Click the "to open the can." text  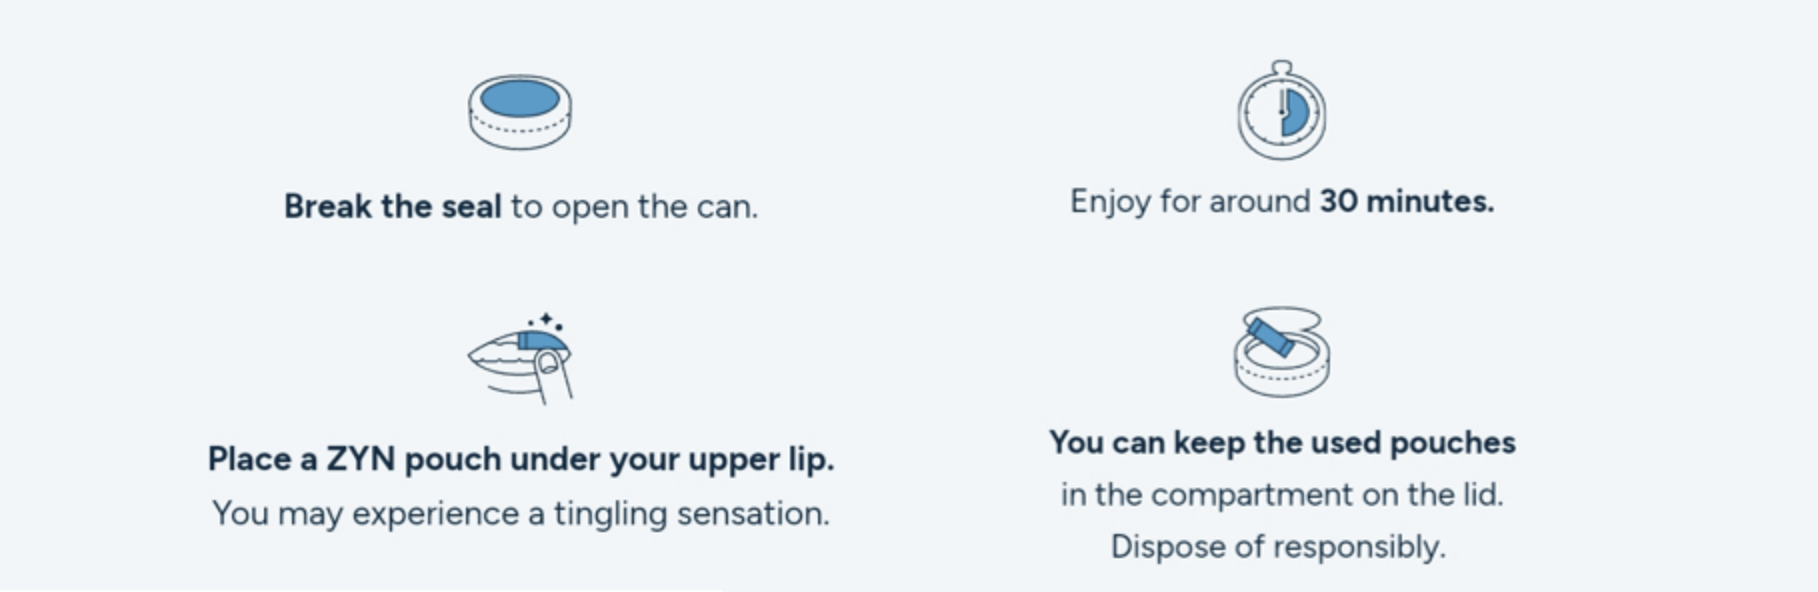click(x=634, y=206)
